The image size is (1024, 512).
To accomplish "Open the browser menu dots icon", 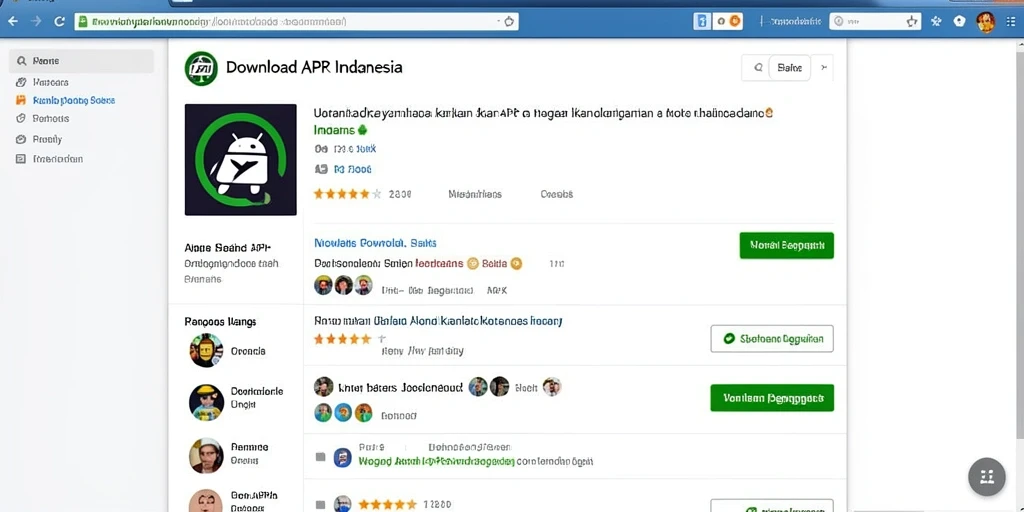I will click(x=1011, y=22).
